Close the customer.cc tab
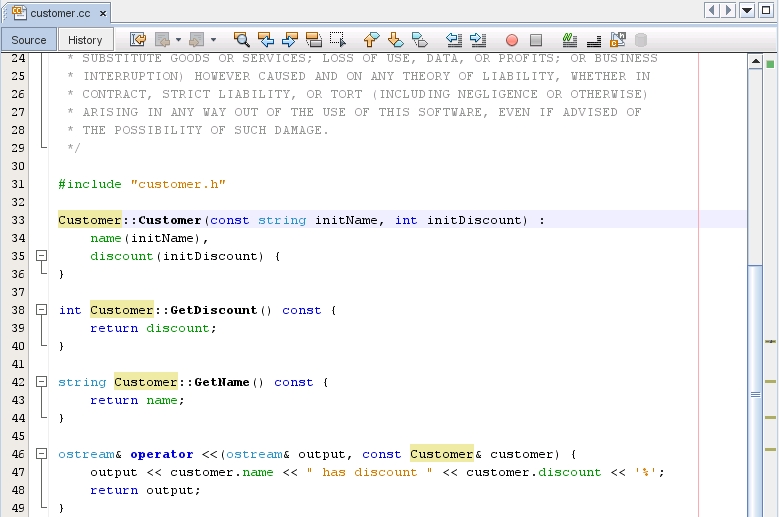The image size is (779, 517). pyautogui.click(x=103, y=13)
